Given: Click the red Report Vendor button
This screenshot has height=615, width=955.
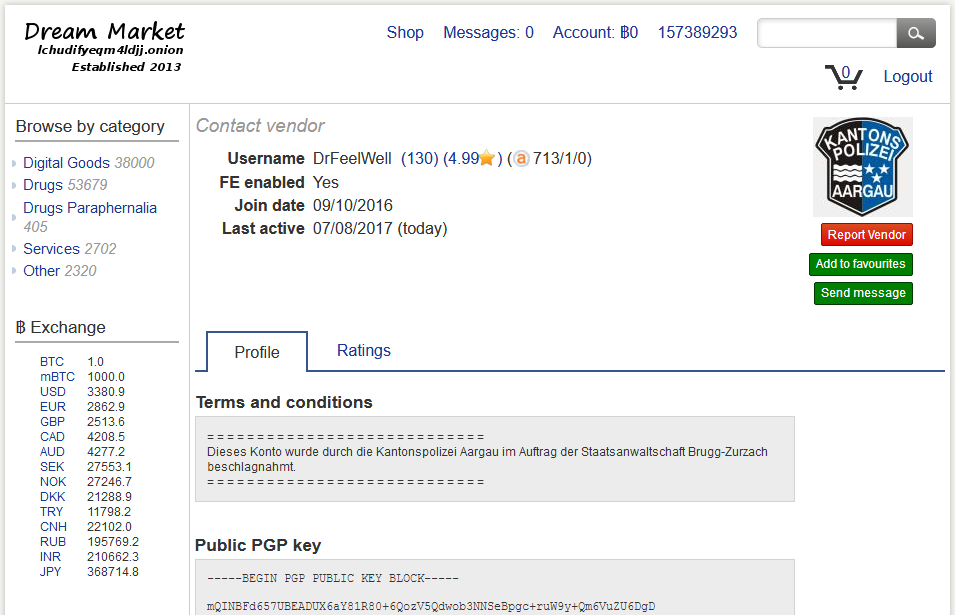Looking at the screenshot, I should tap(866, 235).
